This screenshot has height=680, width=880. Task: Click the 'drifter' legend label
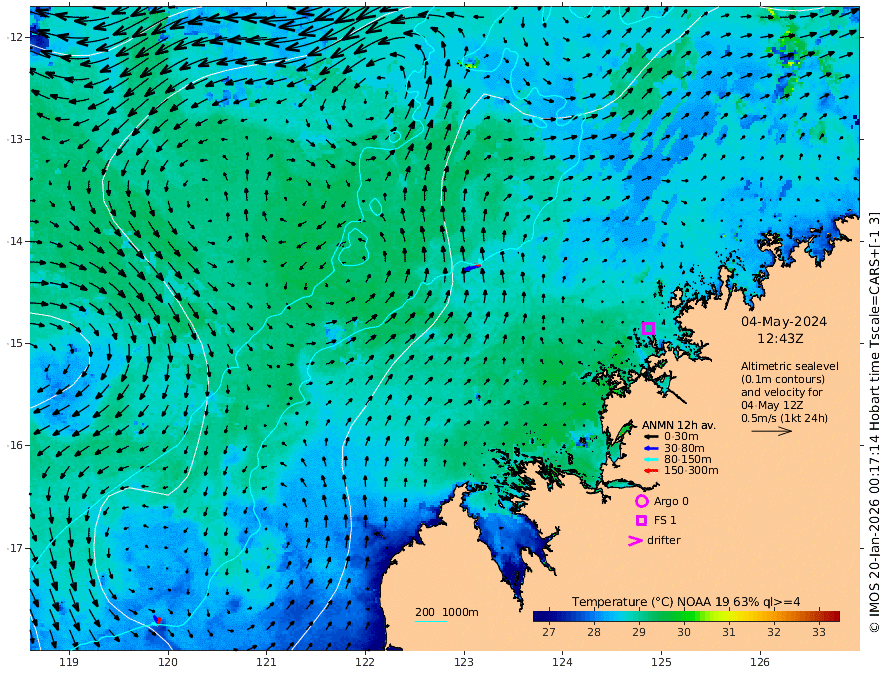tap(664, 540)
